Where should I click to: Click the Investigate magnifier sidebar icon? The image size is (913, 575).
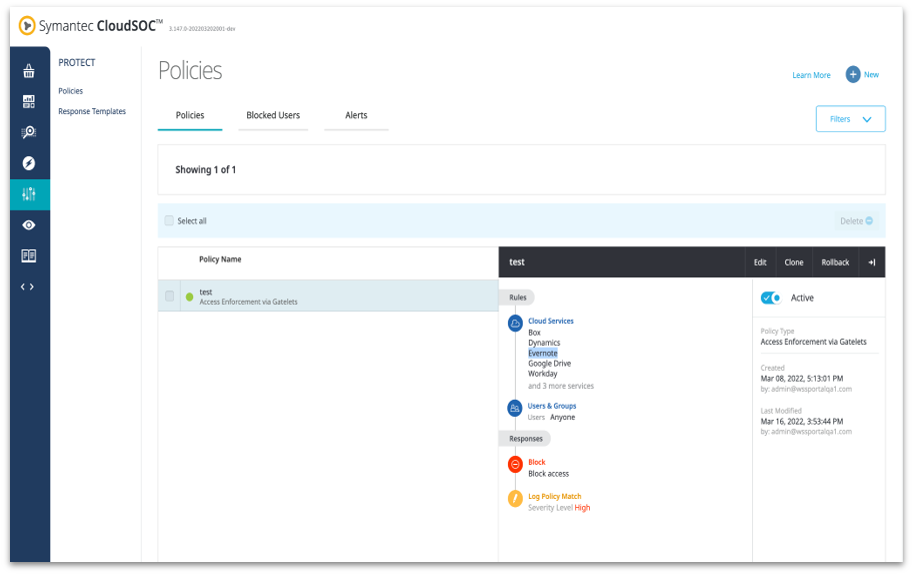29,132
